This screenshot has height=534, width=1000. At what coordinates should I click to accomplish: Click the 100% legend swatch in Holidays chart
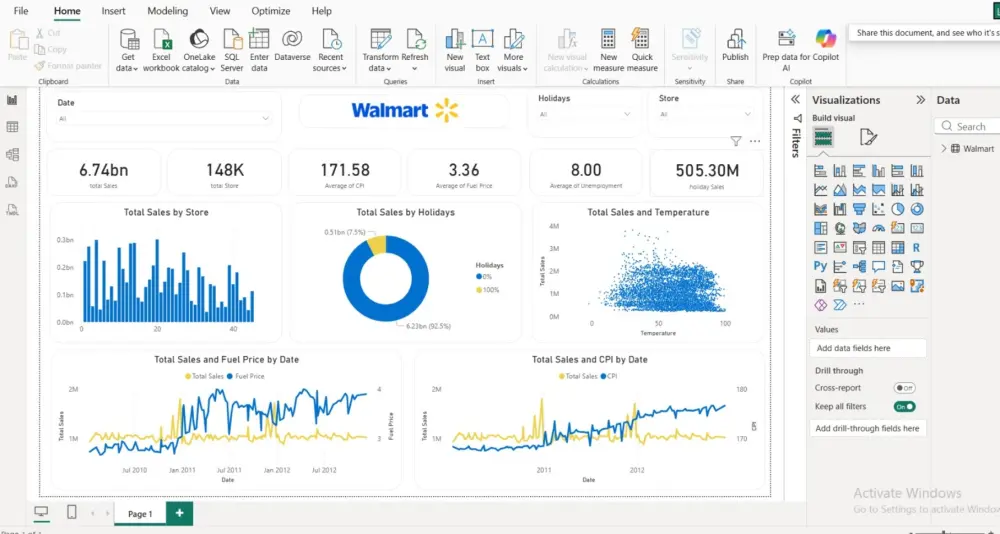479,290
